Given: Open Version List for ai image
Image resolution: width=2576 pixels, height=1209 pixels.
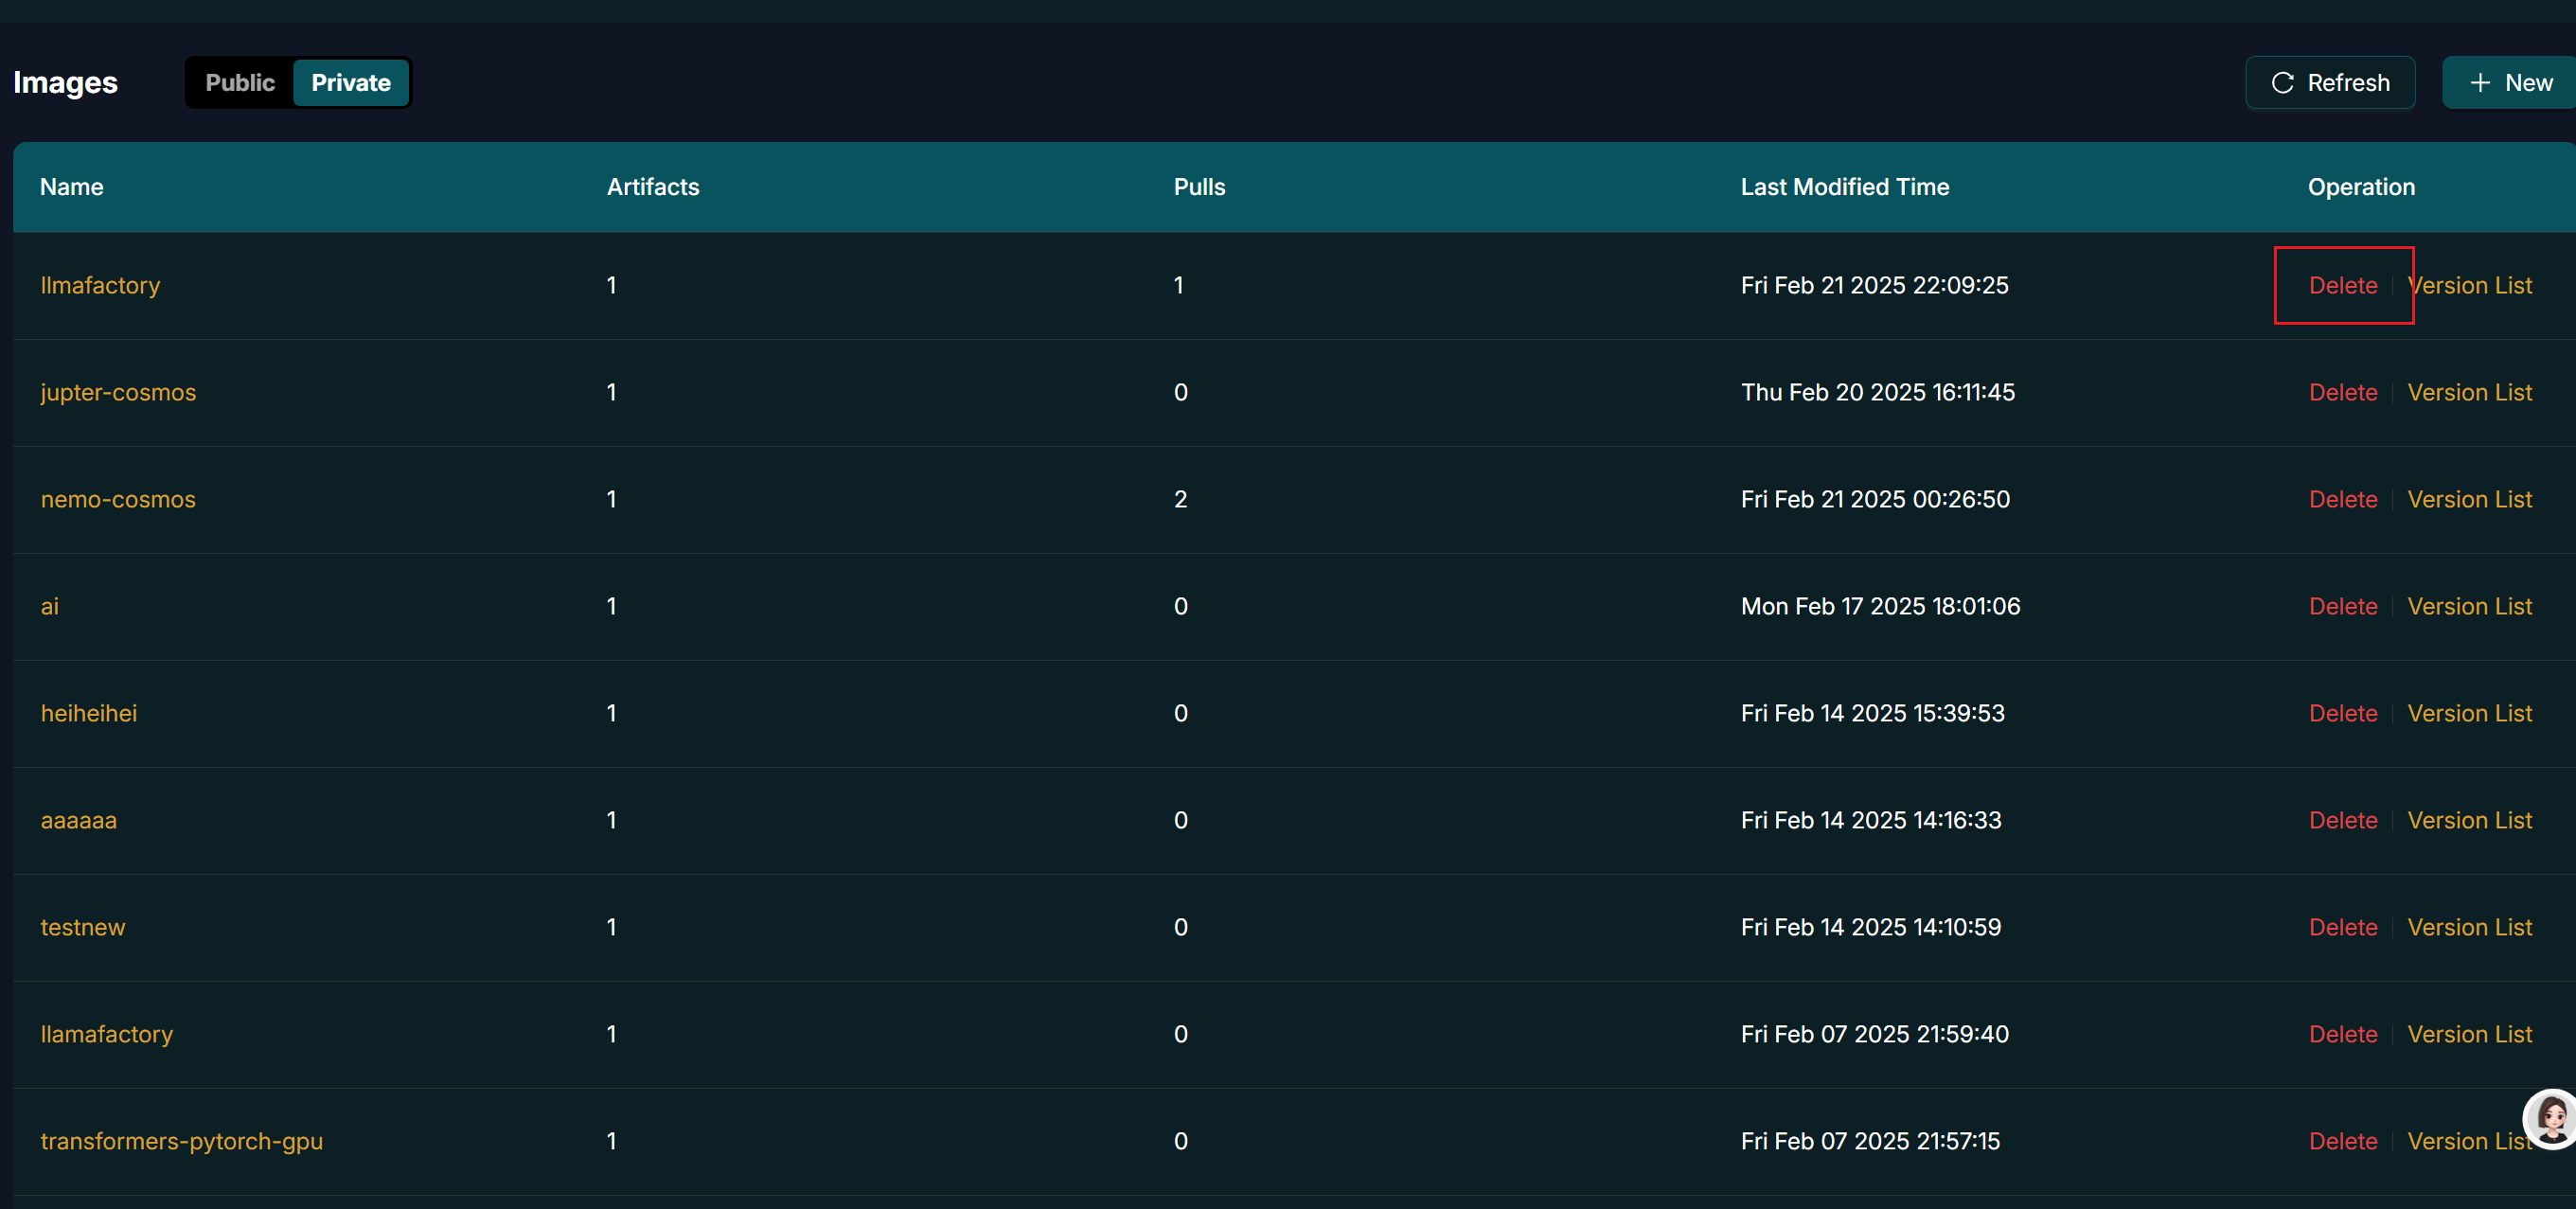Looking at the screenshot, I should pyautogui.click(x=2469, y=607).
